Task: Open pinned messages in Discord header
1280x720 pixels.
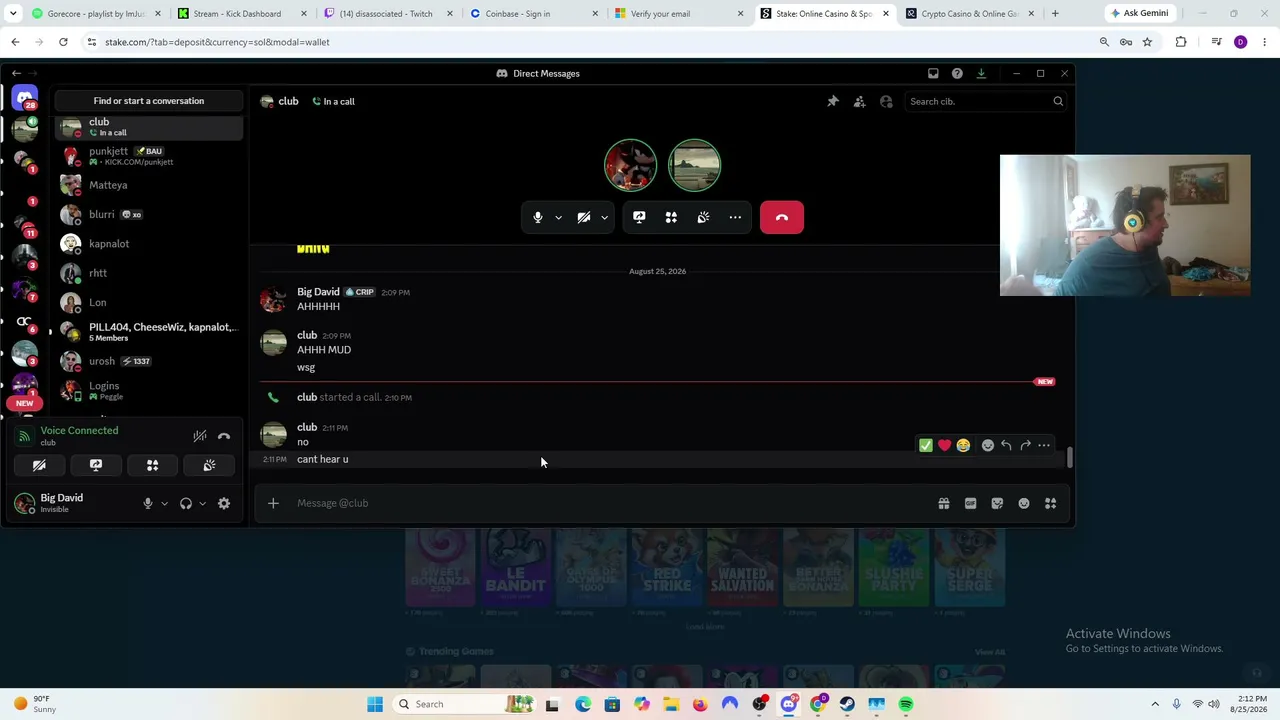Action: [833, 101]
